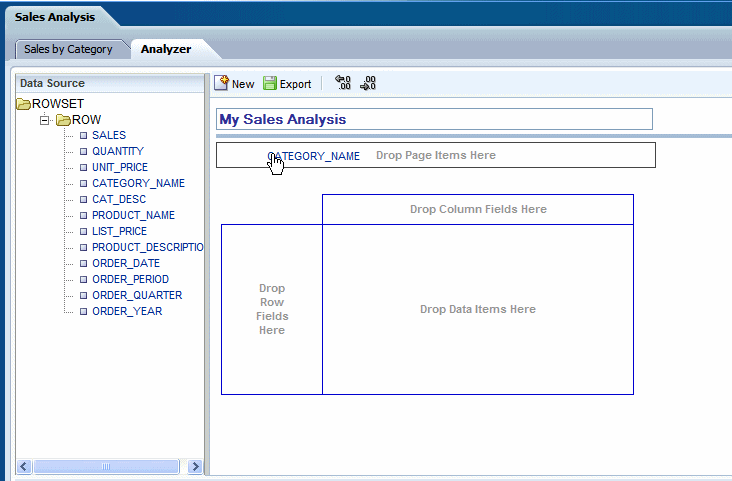Click the Export button label

[x=295, y=84]
